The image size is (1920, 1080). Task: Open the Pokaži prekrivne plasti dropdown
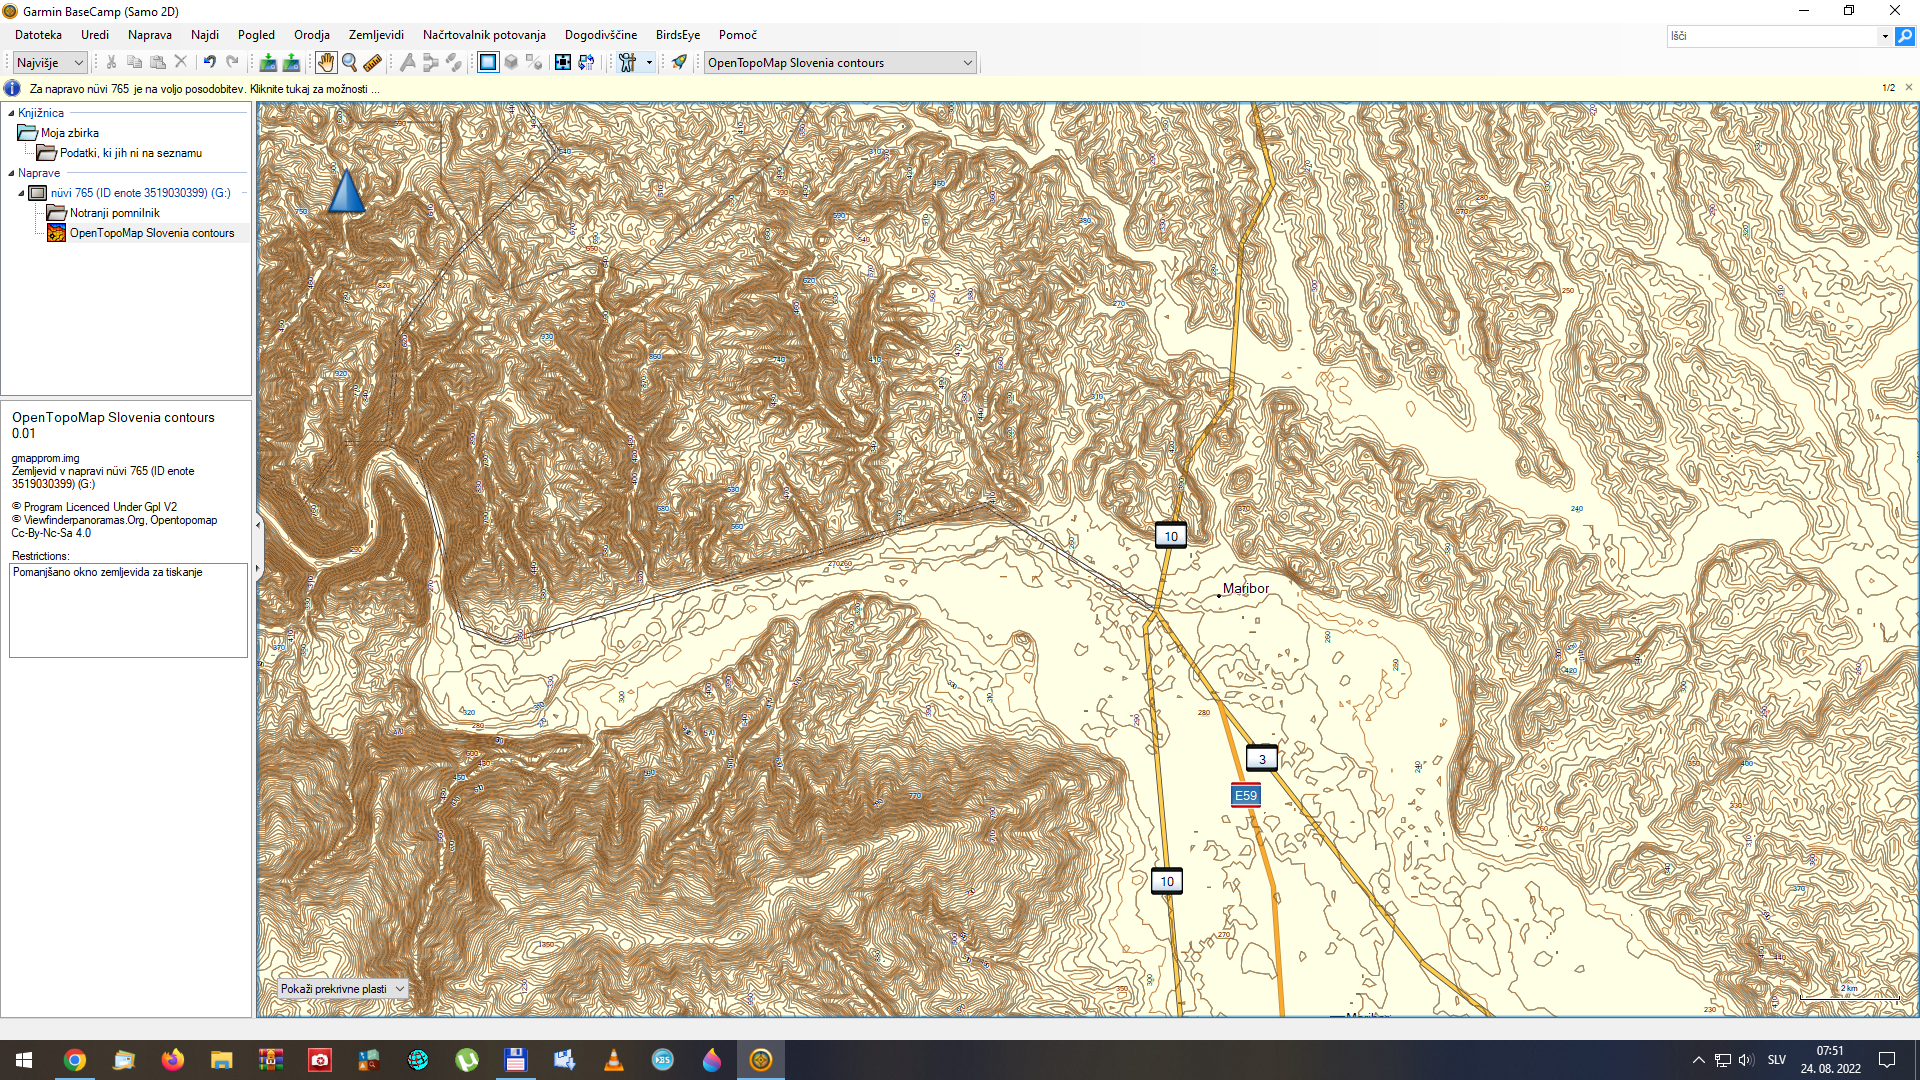coord(342,989)
